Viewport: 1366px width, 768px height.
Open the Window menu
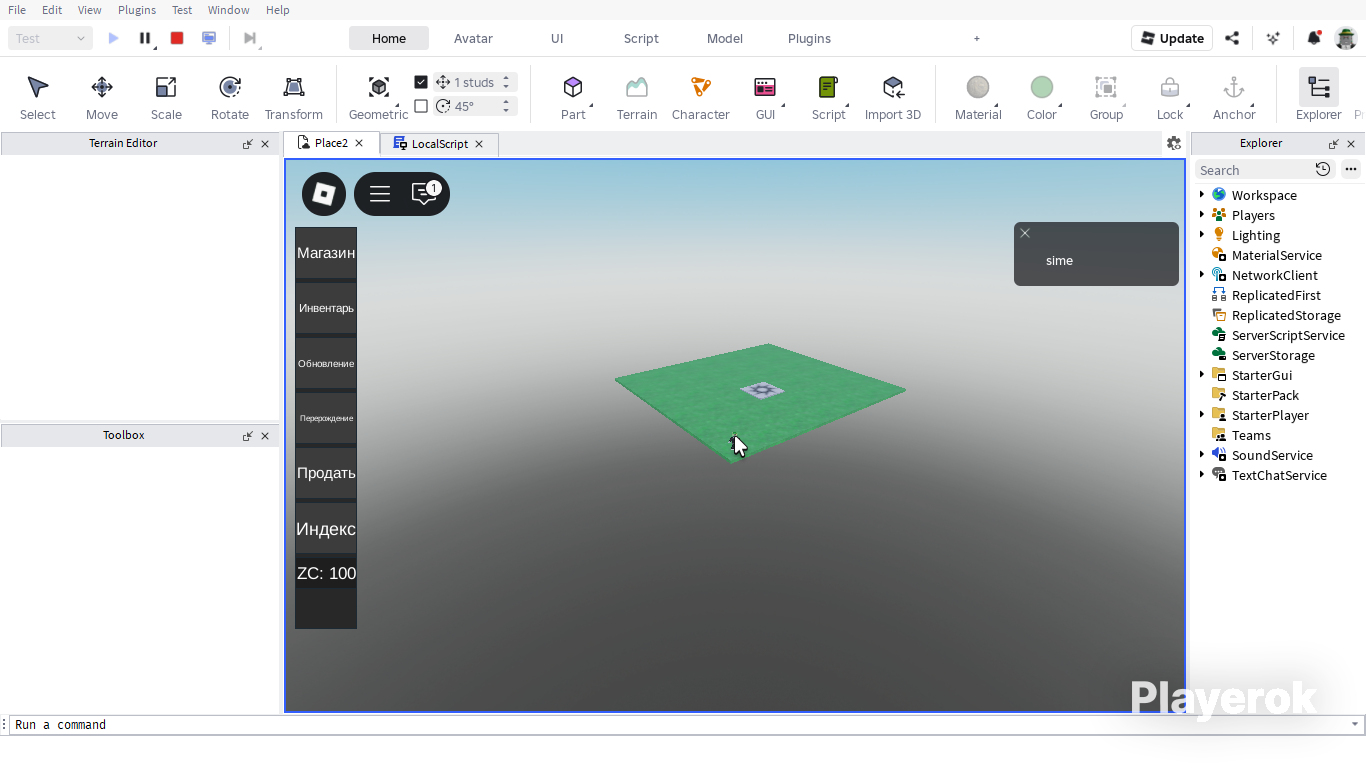(x=229, y=10)
